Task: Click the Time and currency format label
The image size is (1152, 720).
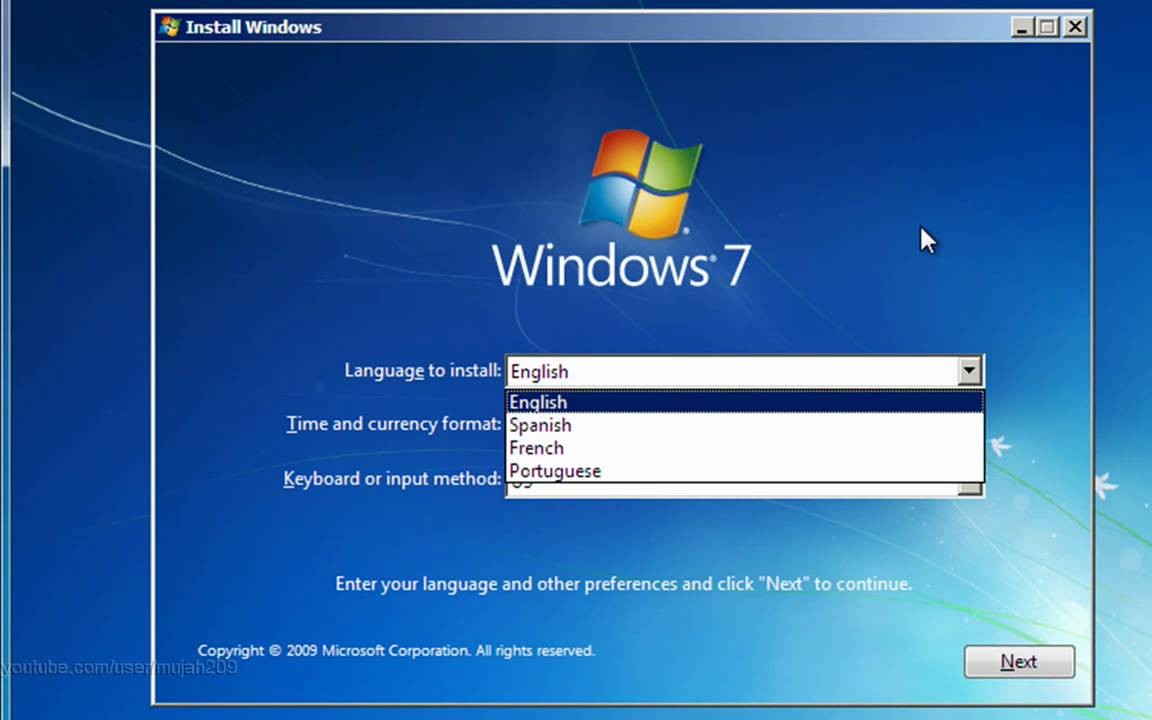Action: 394,424
